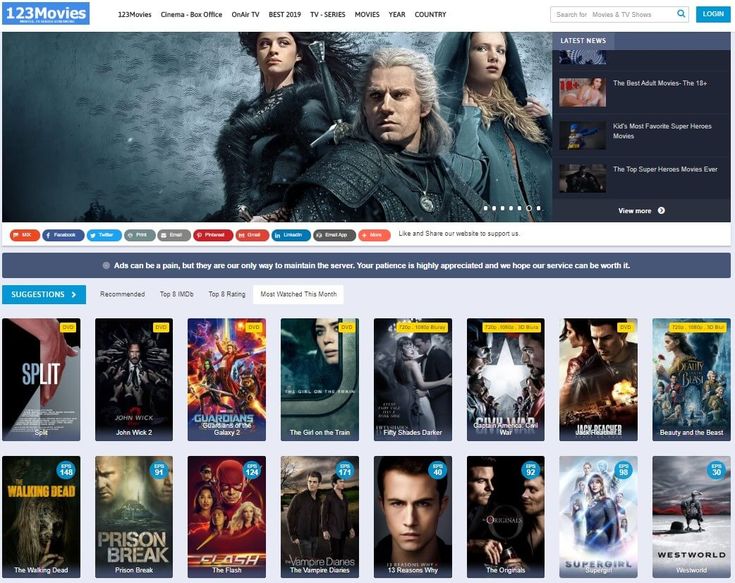Click the last slider pagination dot
The image size is (735, 583).
539,208
